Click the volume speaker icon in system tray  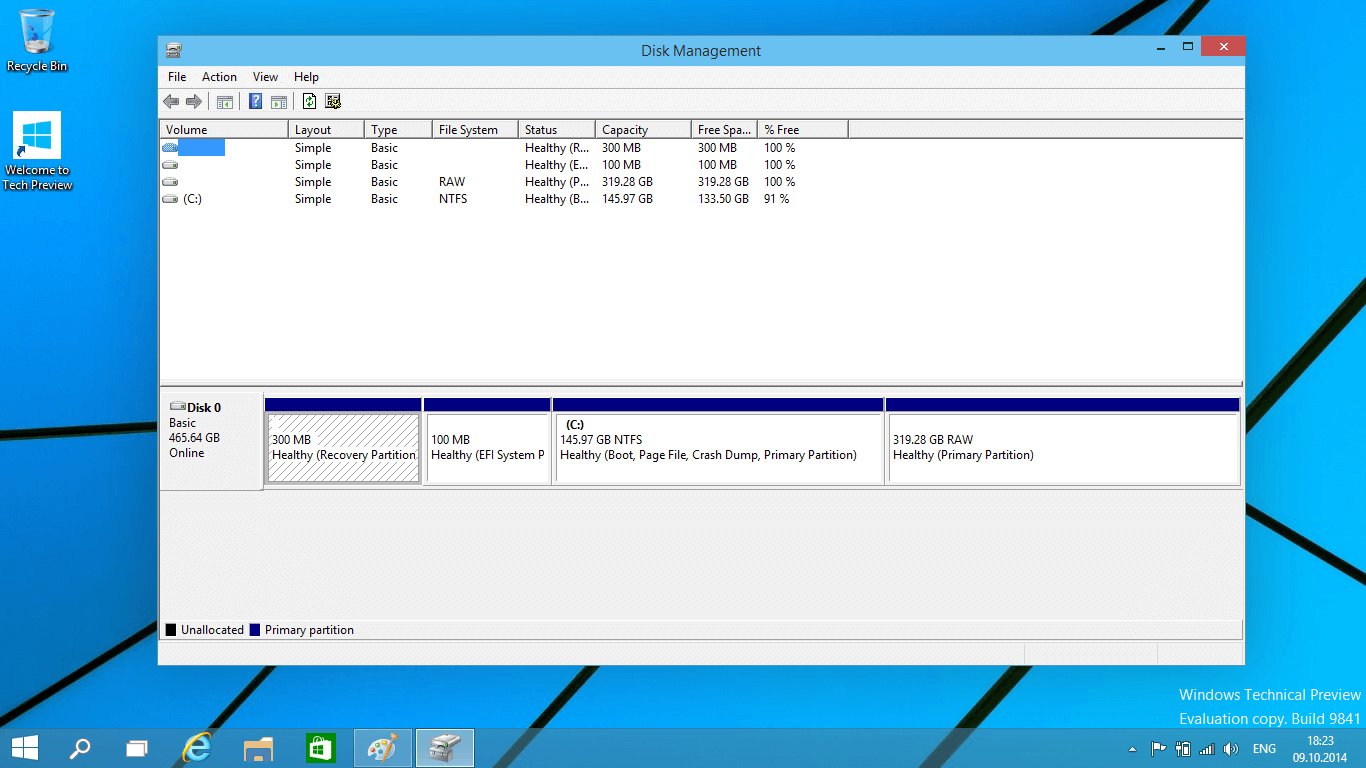(1230, 749)
